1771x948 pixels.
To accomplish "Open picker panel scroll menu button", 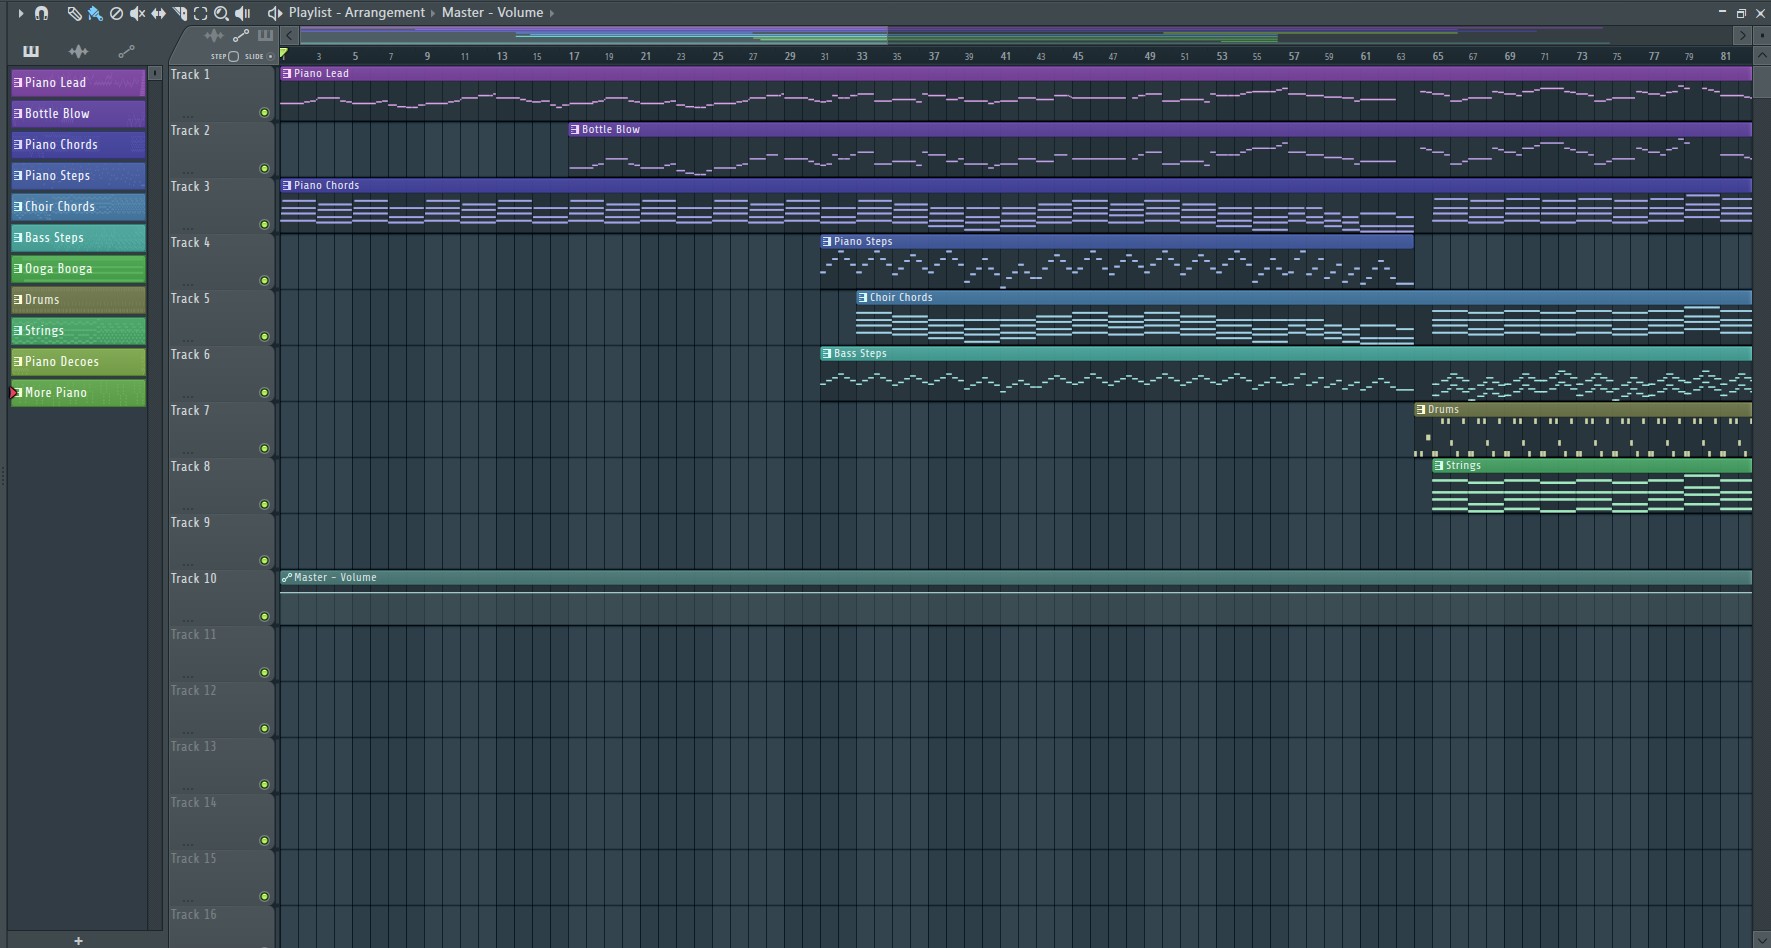I will click(x=155, y=73).
